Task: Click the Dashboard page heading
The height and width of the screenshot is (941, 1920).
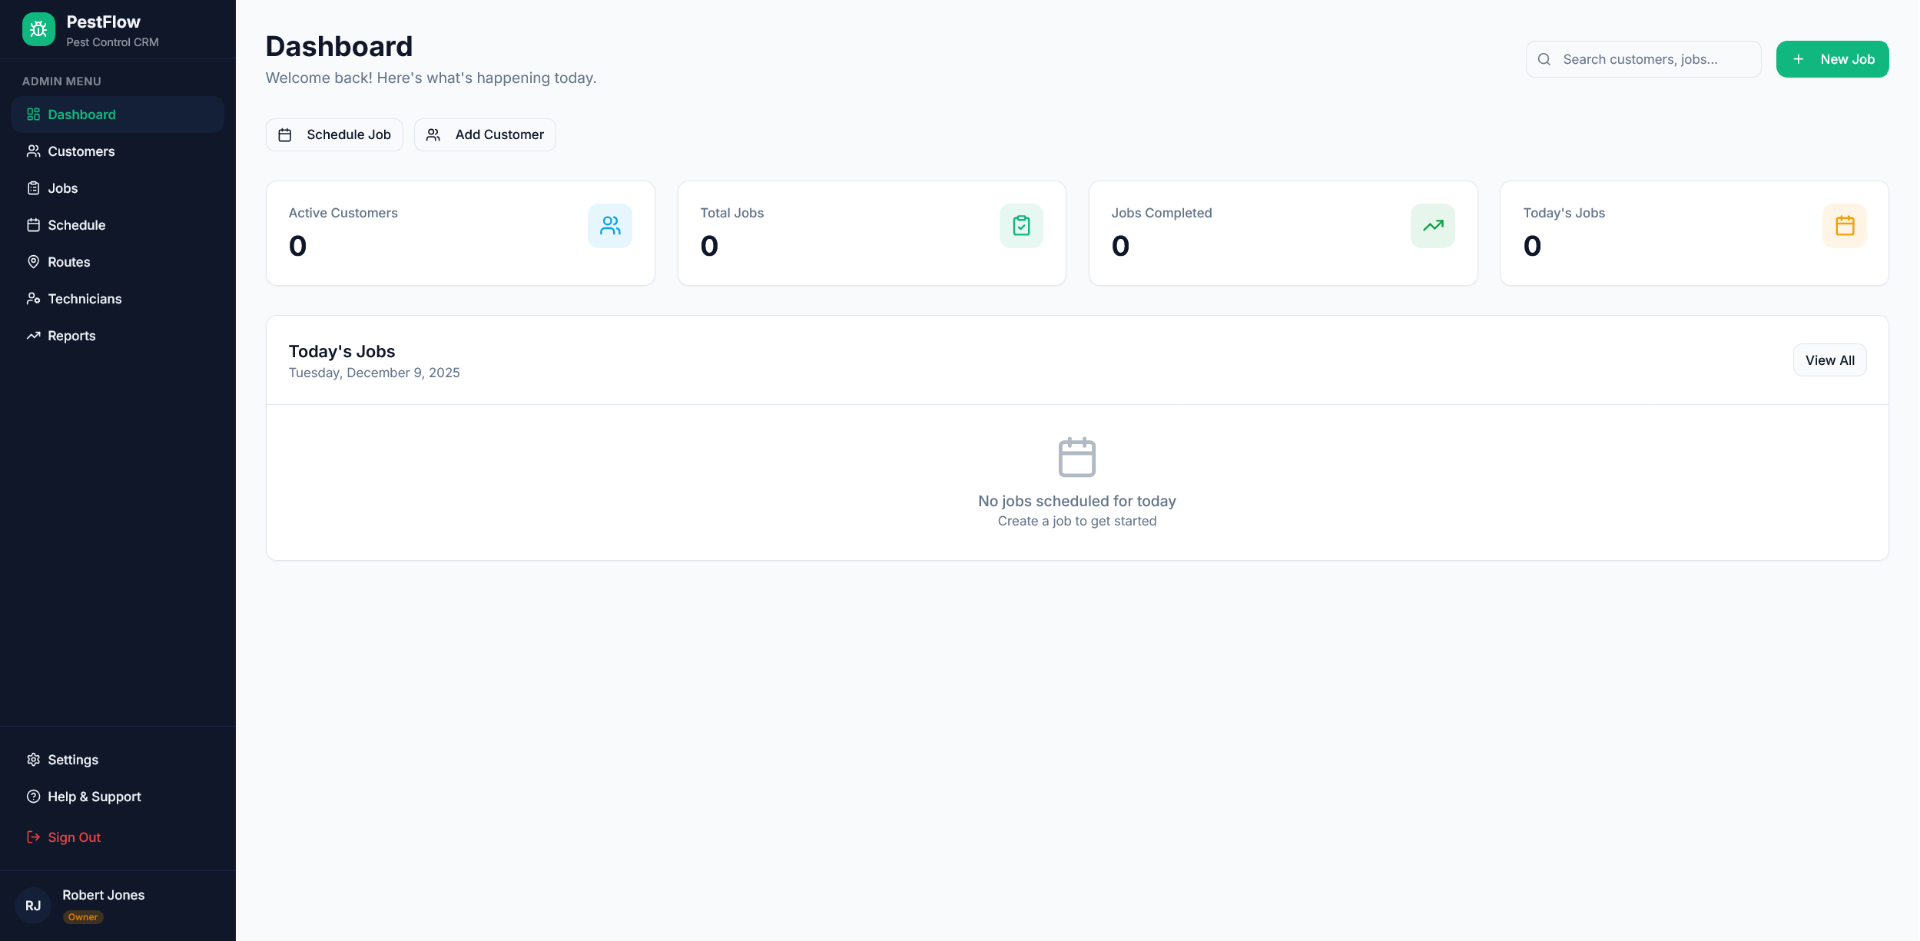Action: (339, 46)
